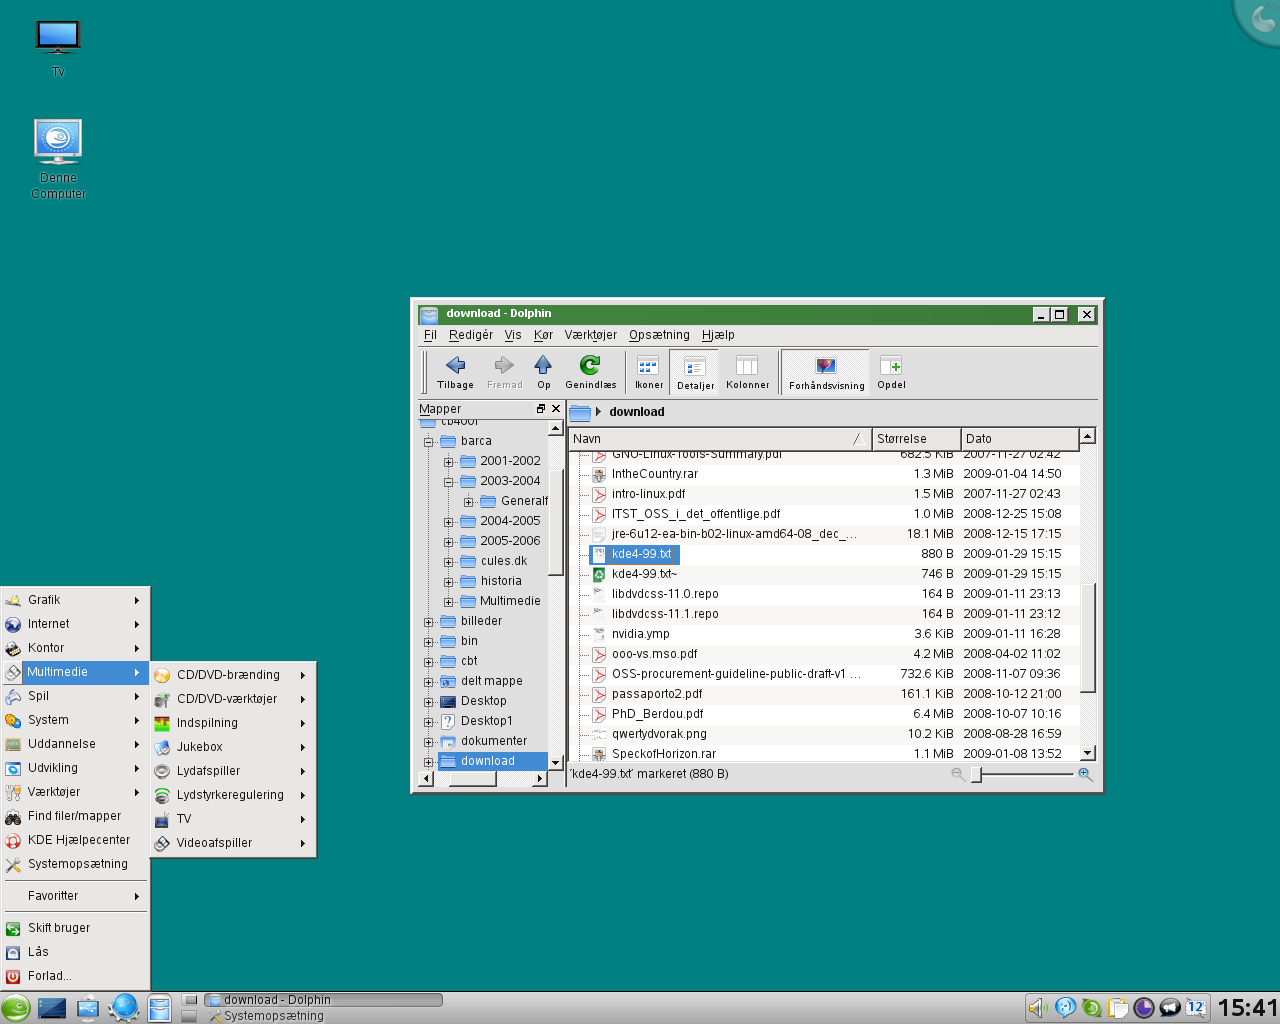Expand the 2004-2005 folder node
This screenshot has width=1280, height=1024.
pos(449,522)
